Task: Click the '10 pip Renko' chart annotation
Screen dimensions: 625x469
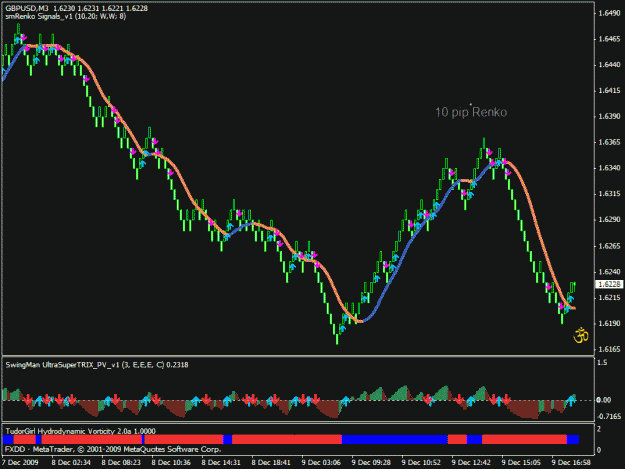Action: tap(471, 112)
